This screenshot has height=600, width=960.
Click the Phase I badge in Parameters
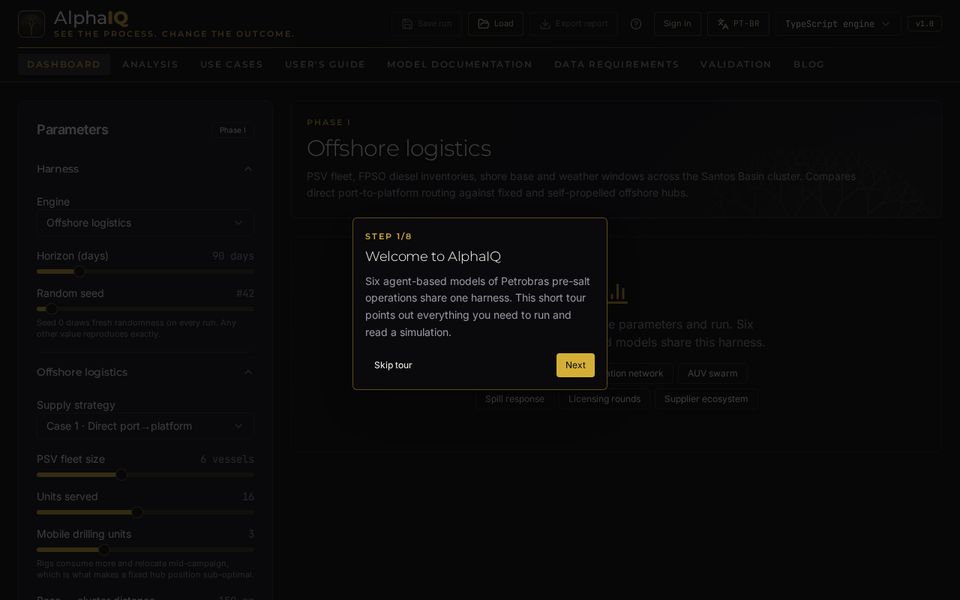(x=233, y=130)
